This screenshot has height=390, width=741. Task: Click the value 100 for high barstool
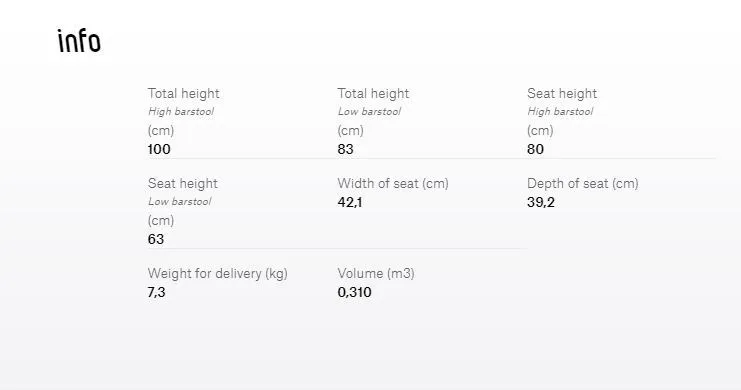tap(159, 149)
